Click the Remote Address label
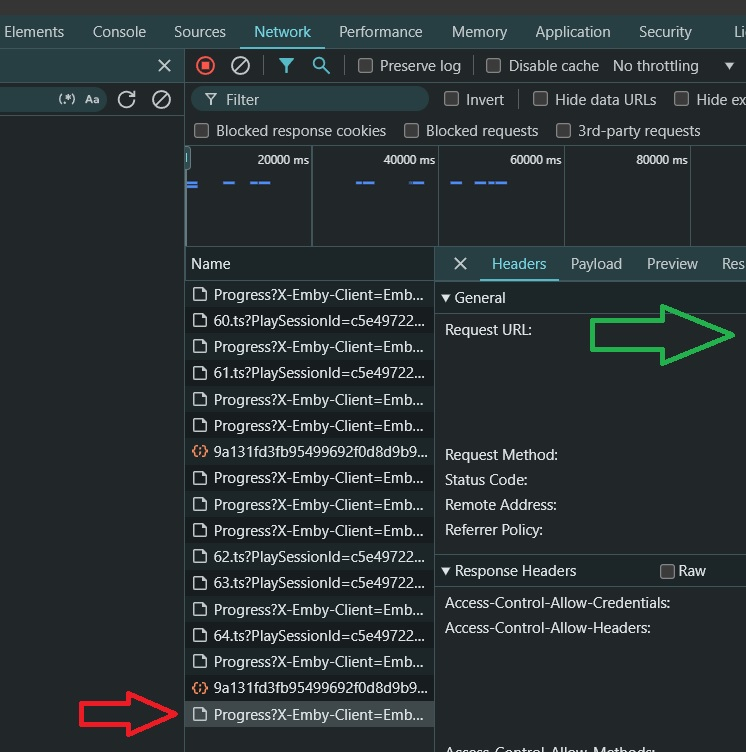Screen dimensions: 746x752 coord(500,505)
